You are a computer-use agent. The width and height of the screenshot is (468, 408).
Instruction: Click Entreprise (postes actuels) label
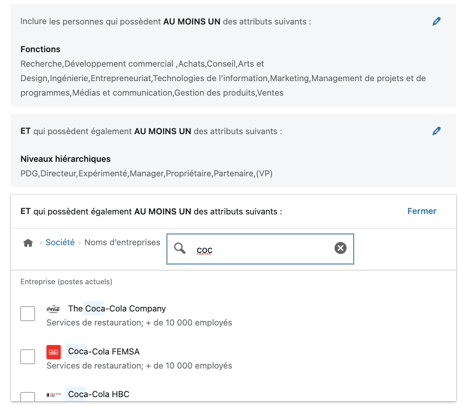[x=66, y=282]
